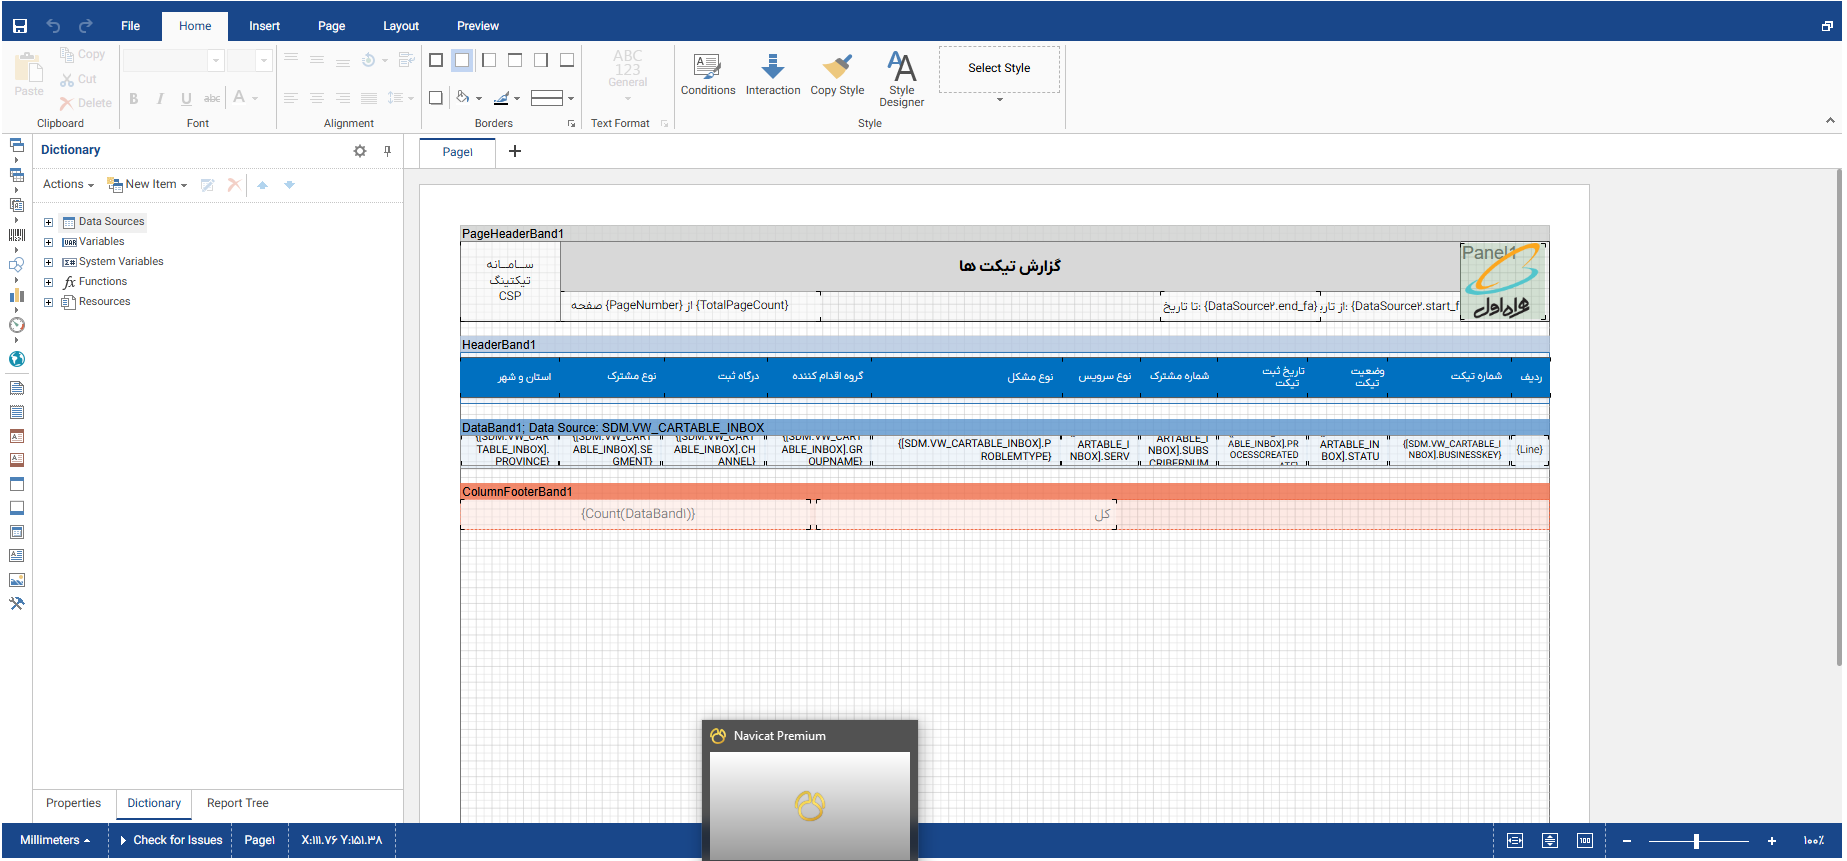1847x861 pixels.
Task: Add a new page with plus icon
Action: point(515,151)
